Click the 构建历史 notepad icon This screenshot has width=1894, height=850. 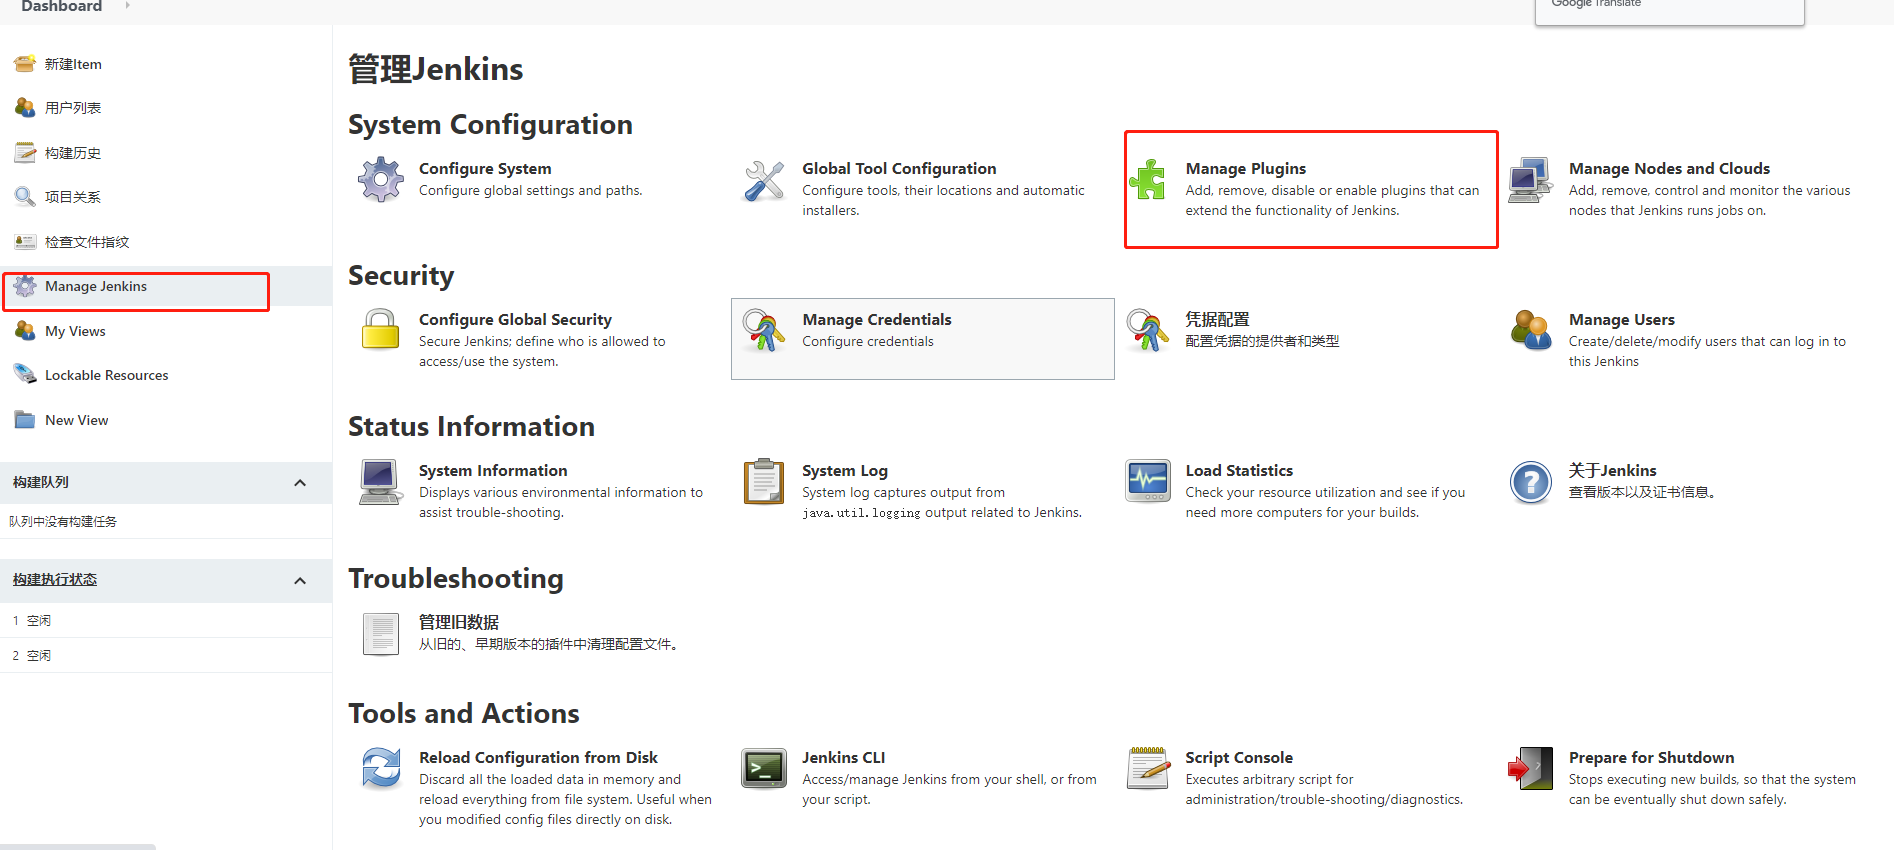click(x=25, y=153)
